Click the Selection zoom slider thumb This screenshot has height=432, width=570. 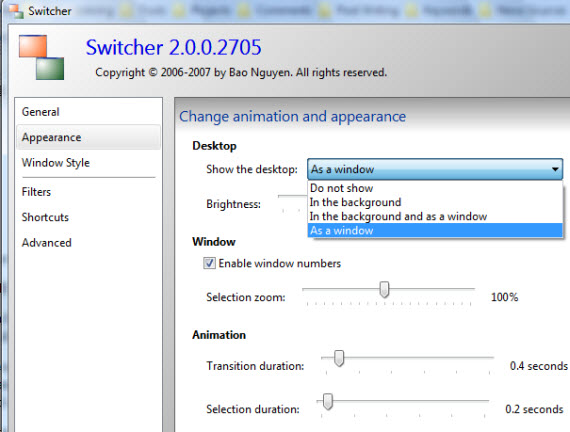pos(384,289)
